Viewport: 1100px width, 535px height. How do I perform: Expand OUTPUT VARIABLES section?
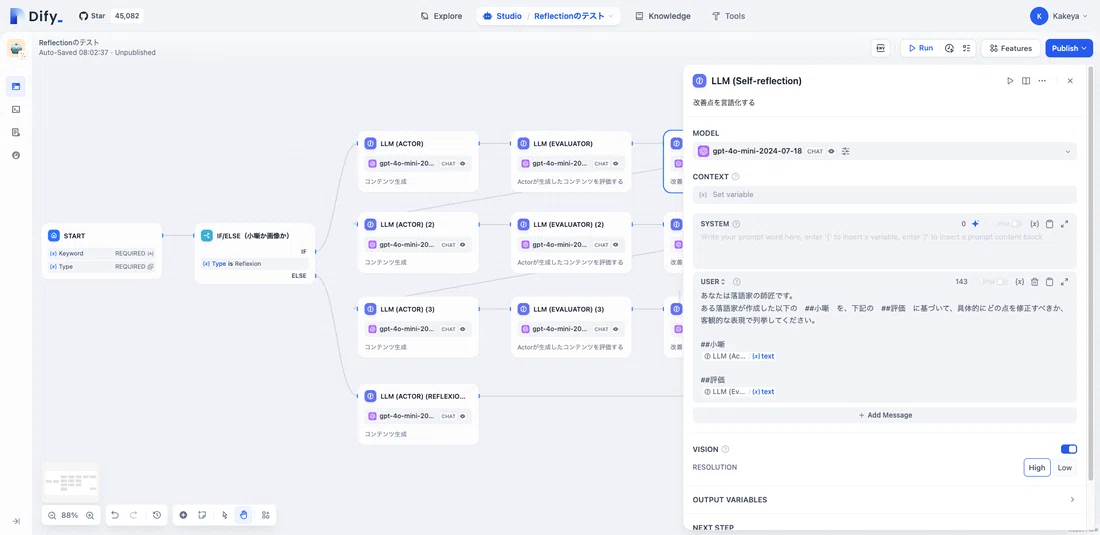(884, 500)
